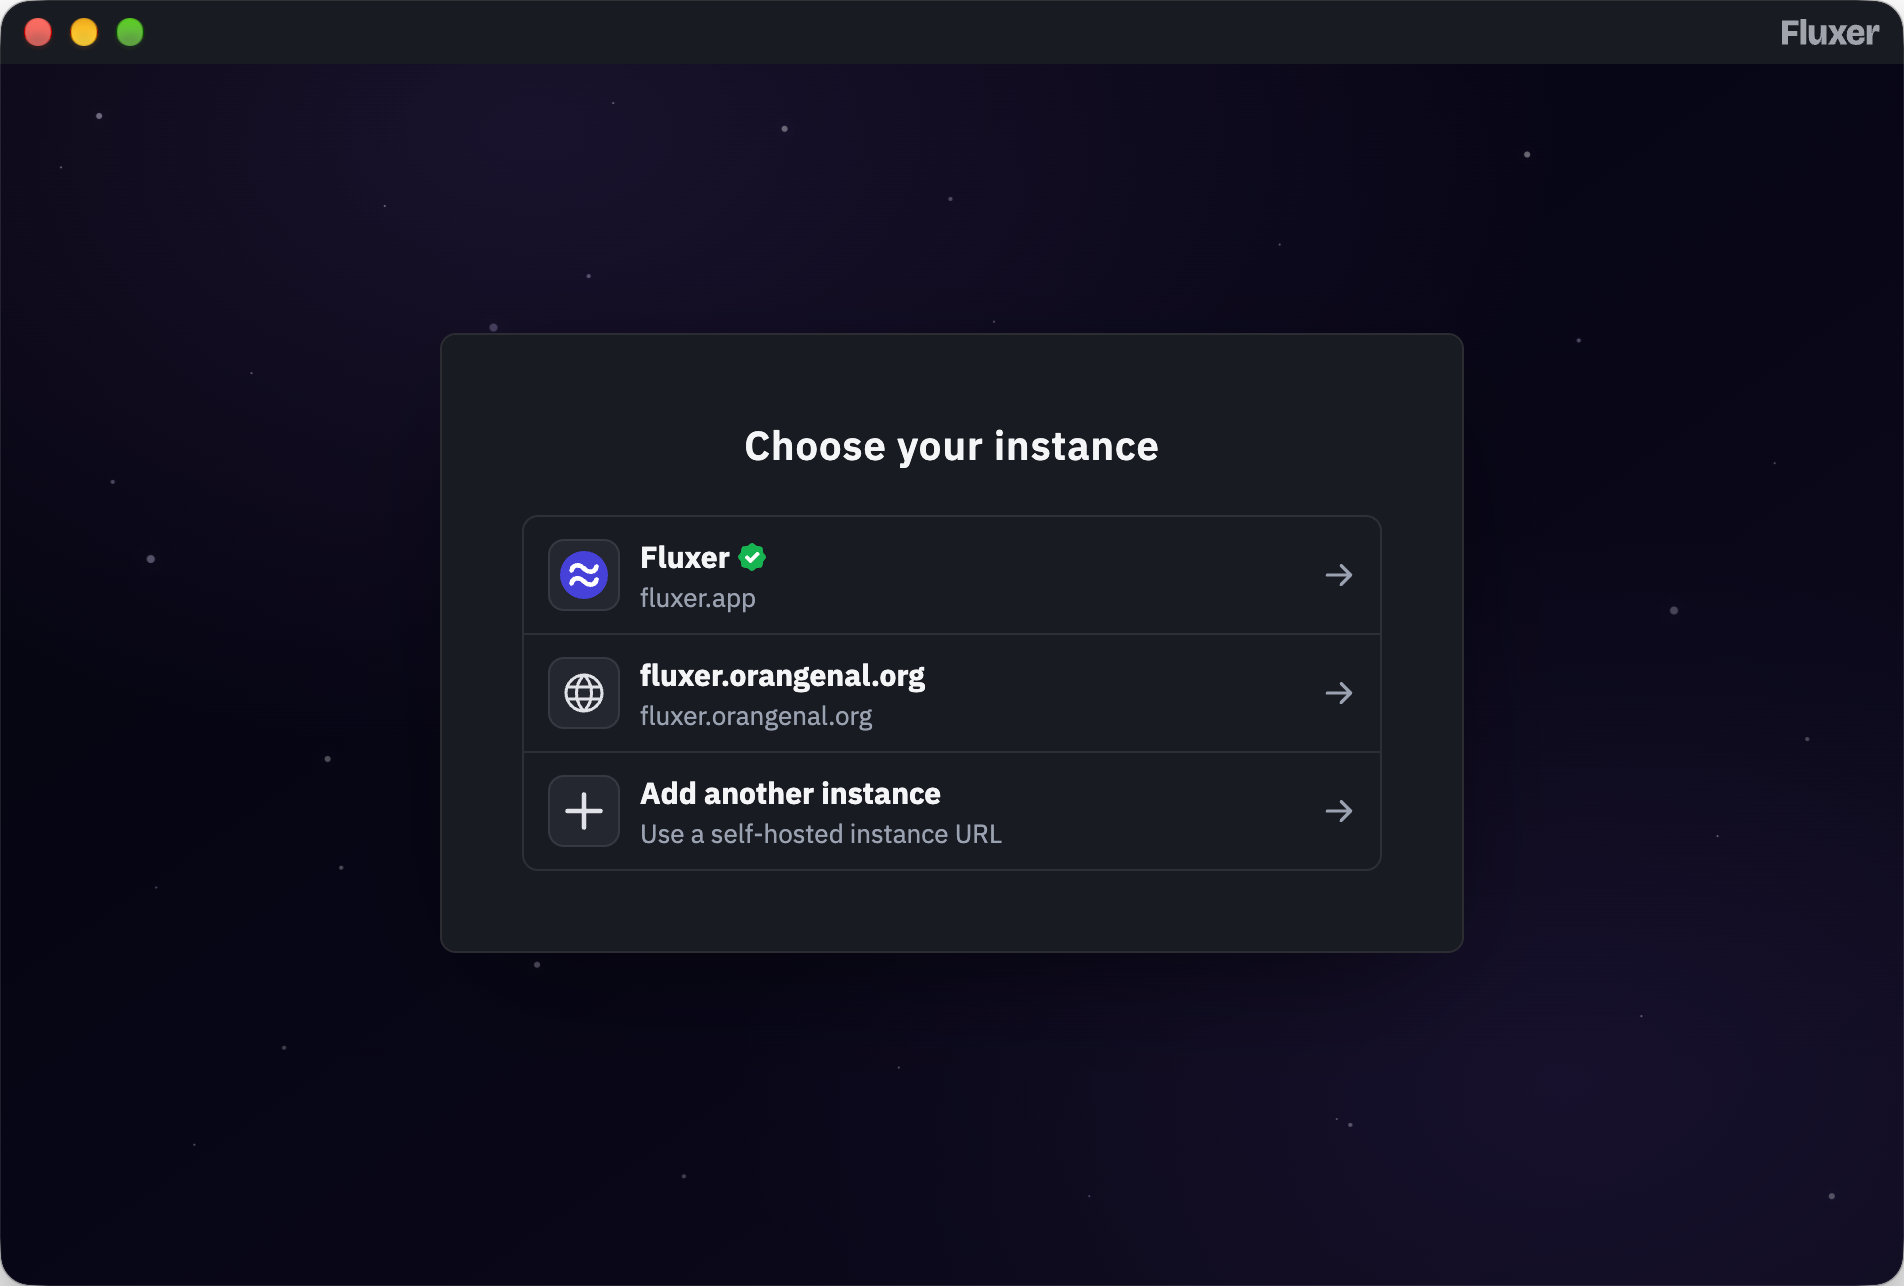Click 'Use a self-hosted instance URL' text
1904x1286 pixels.
821,834
